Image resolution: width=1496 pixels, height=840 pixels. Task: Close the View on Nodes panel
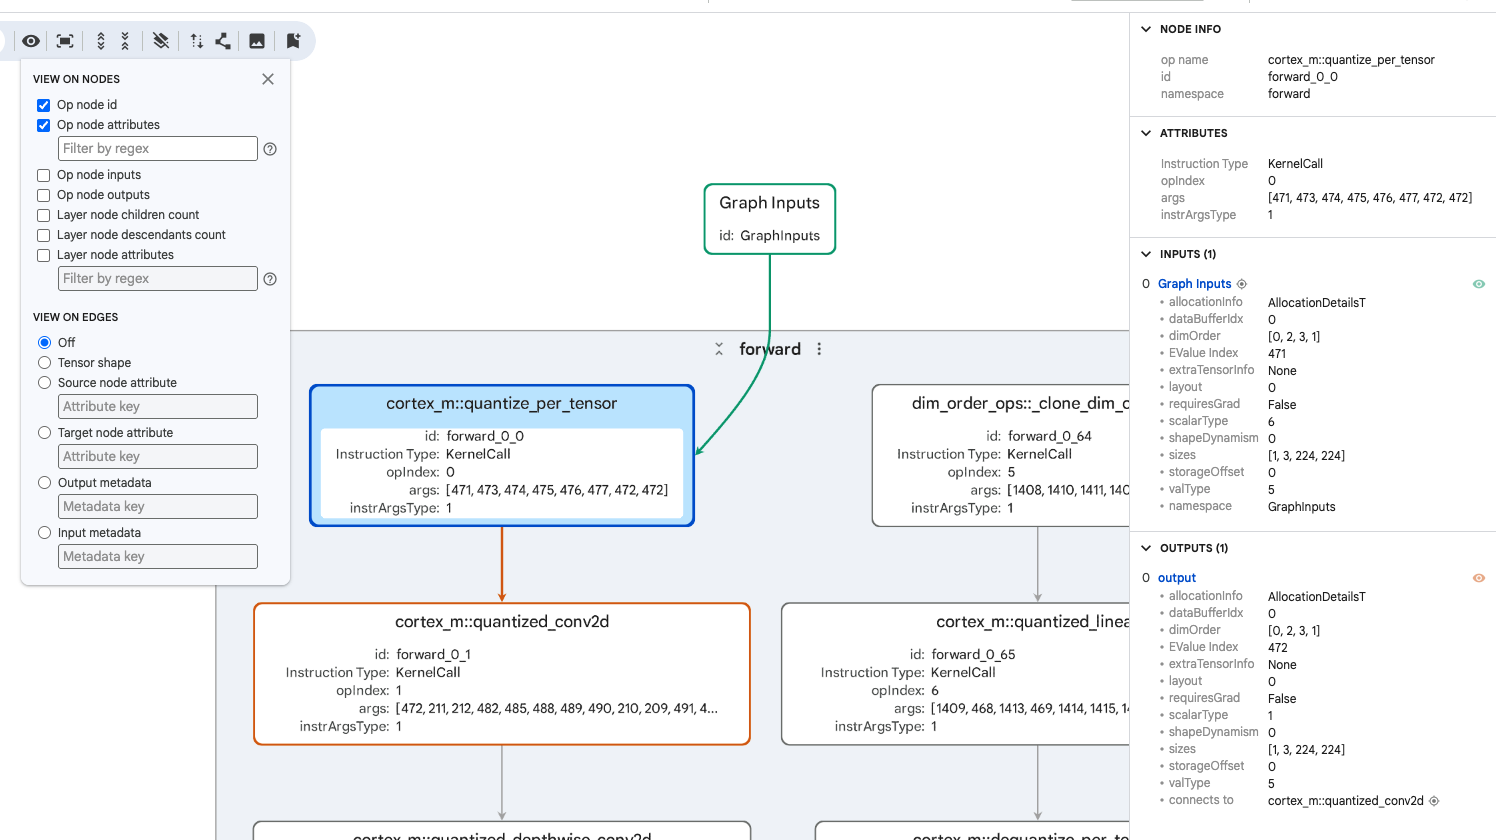268,79
